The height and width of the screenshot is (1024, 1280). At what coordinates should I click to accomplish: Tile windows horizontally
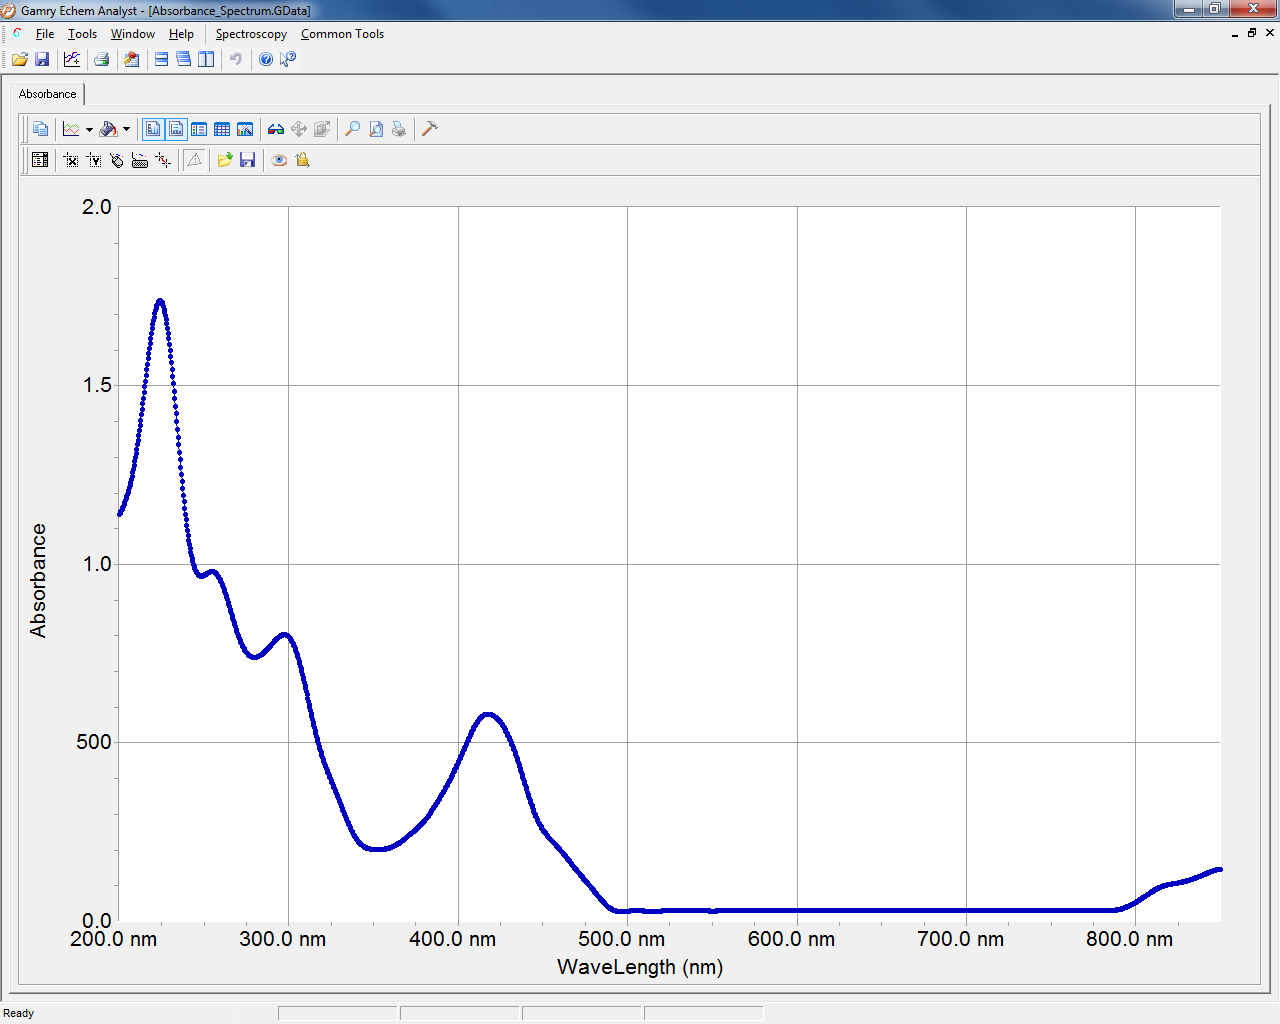(161, 59)
